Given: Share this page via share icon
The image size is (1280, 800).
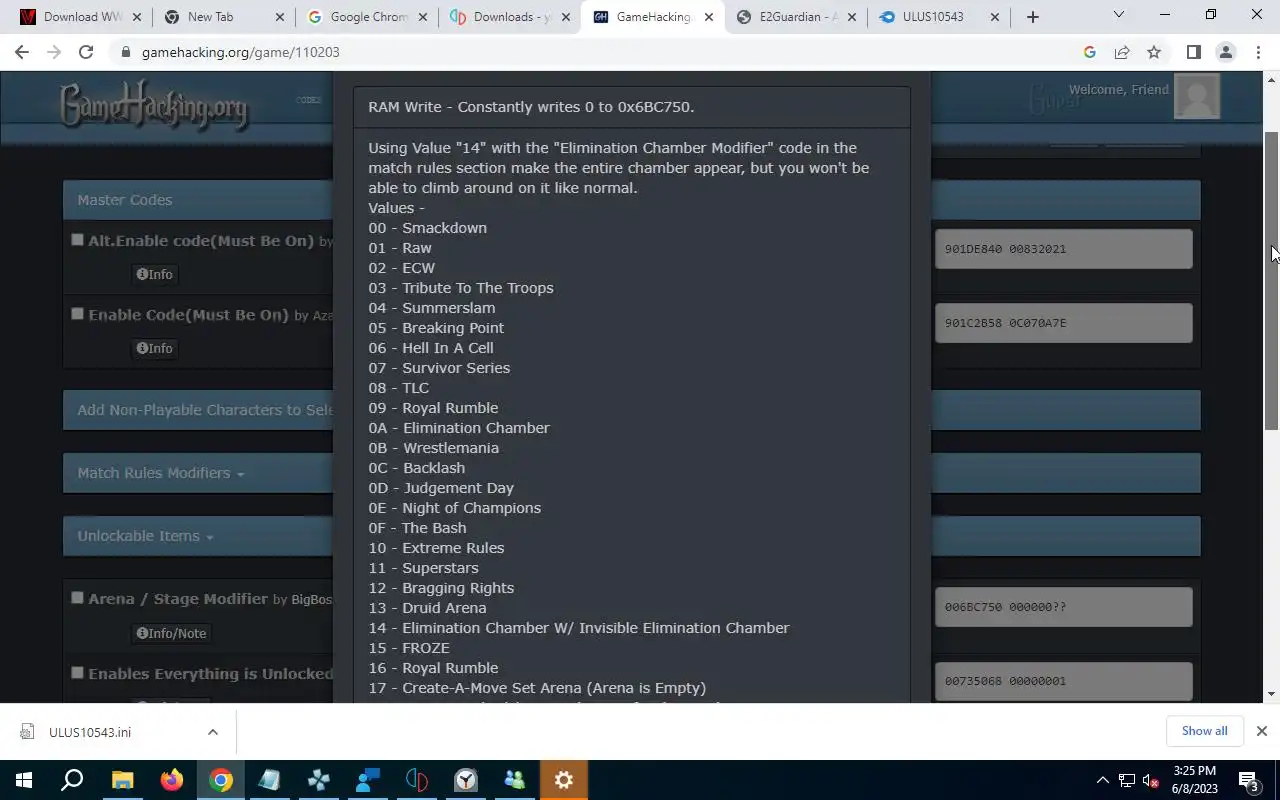Looking at the screenshot, I should point(1122,52).
